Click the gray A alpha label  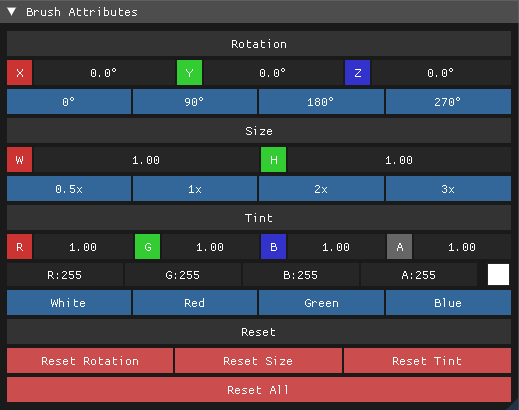[x=399, y=247]
